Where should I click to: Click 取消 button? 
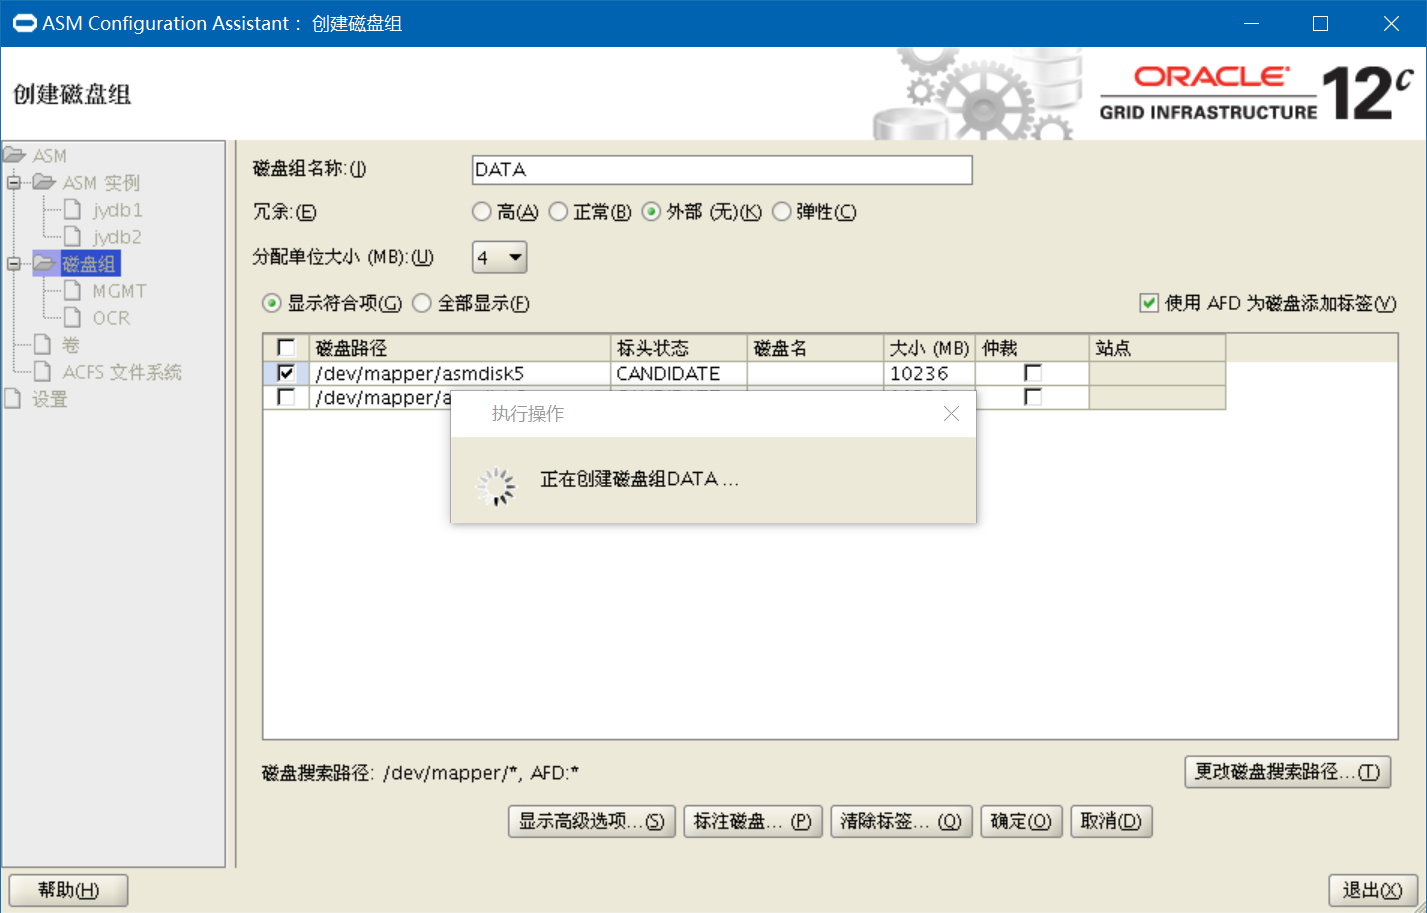1111,821
